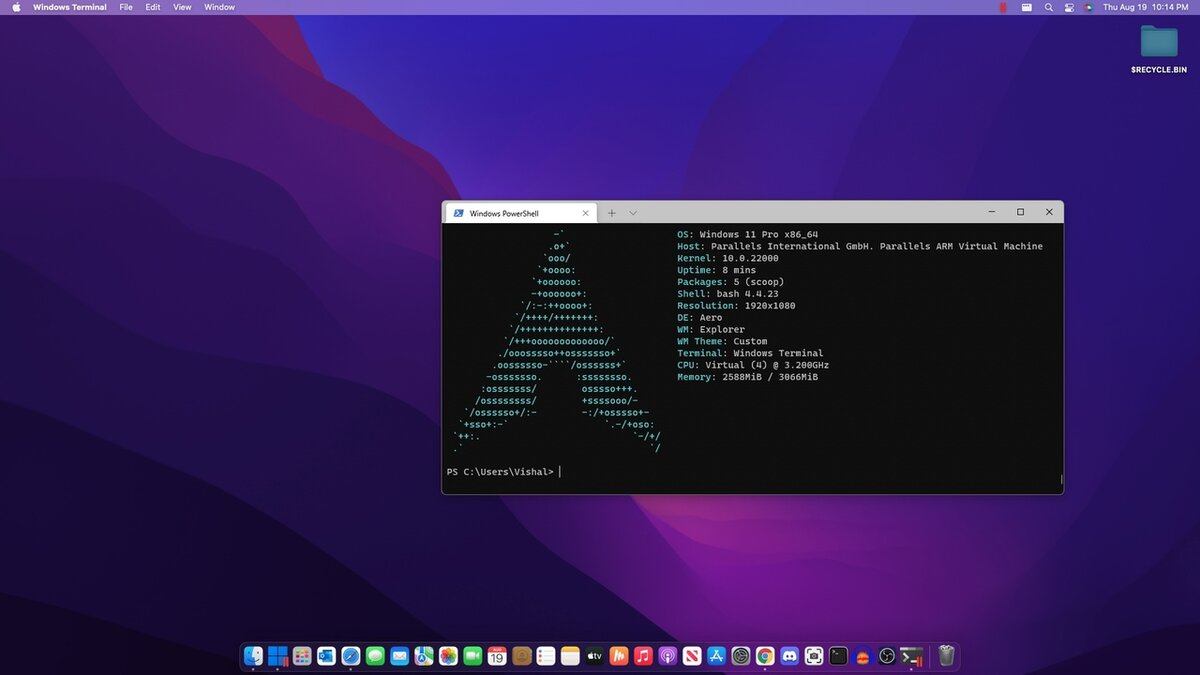Open Launchpad from the Dock
Image resolution: width=1200 pixels, height=675 pixels.
pyautogui.click(x=302, y=656)
